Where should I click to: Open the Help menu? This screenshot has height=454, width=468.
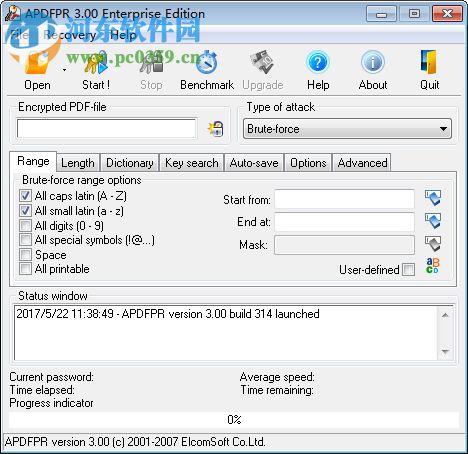tap(123, 34)
